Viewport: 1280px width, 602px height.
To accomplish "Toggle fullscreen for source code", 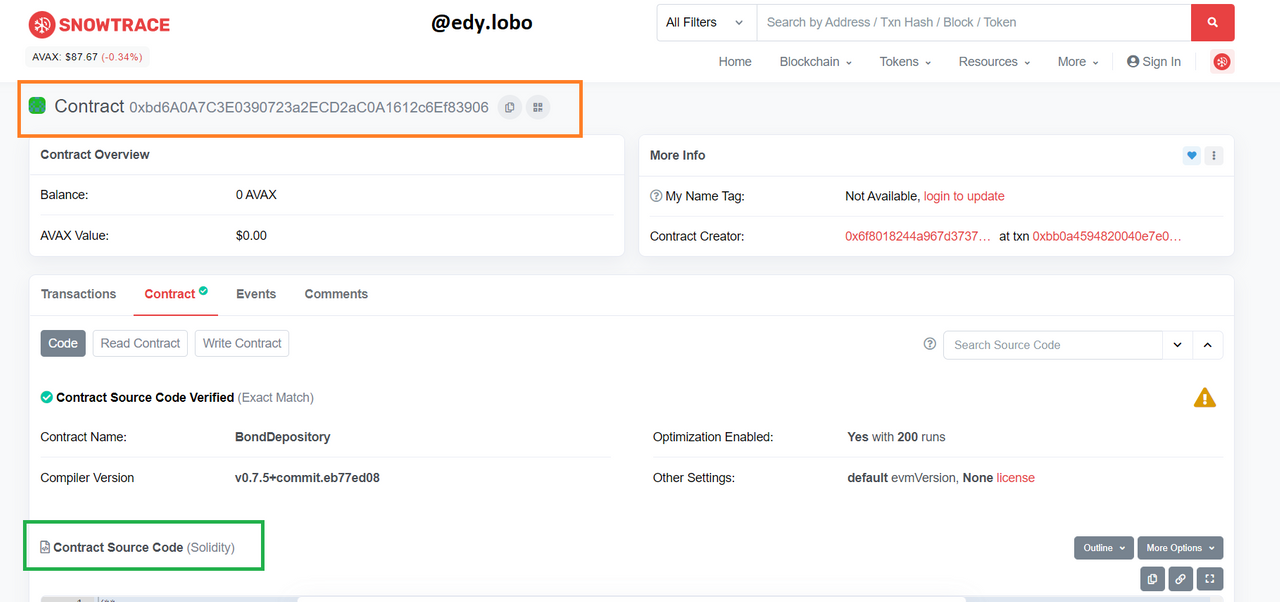I will point(1210,578).
